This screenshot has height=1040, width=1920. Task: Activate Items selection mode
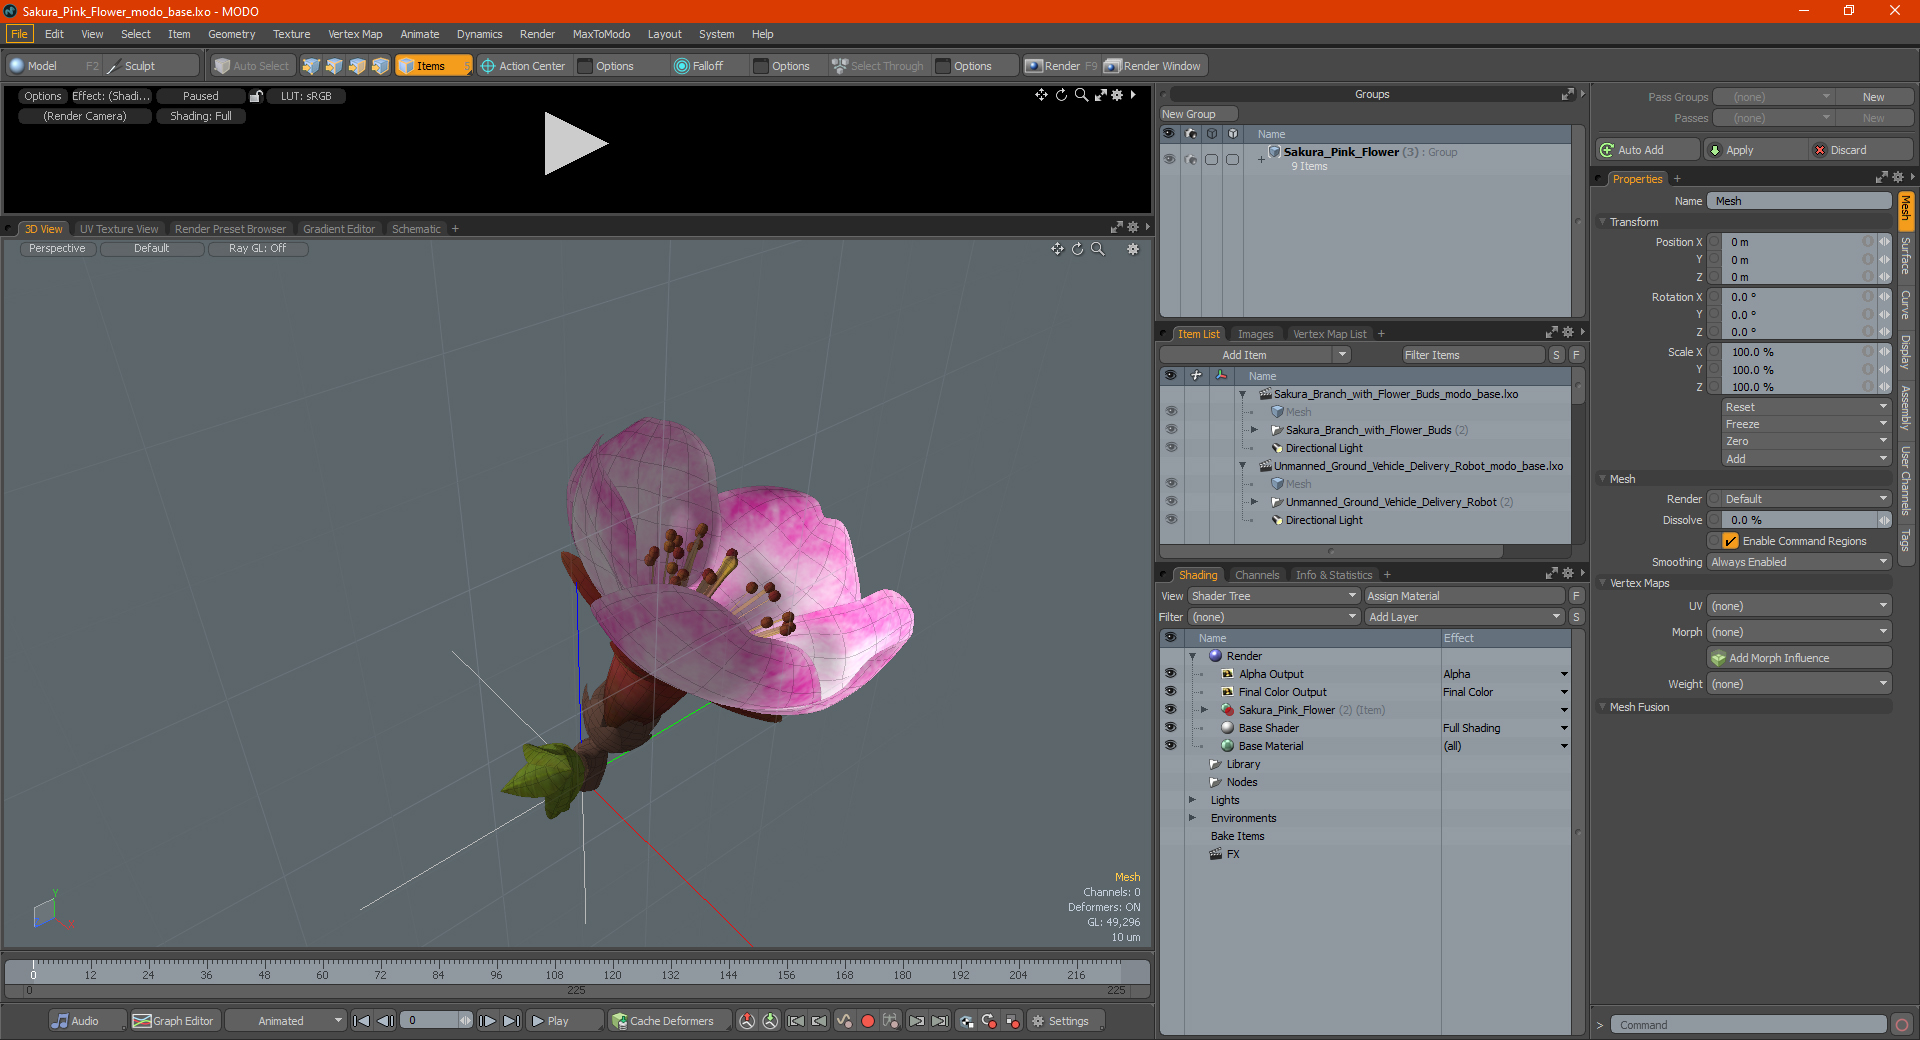(433, 66)
